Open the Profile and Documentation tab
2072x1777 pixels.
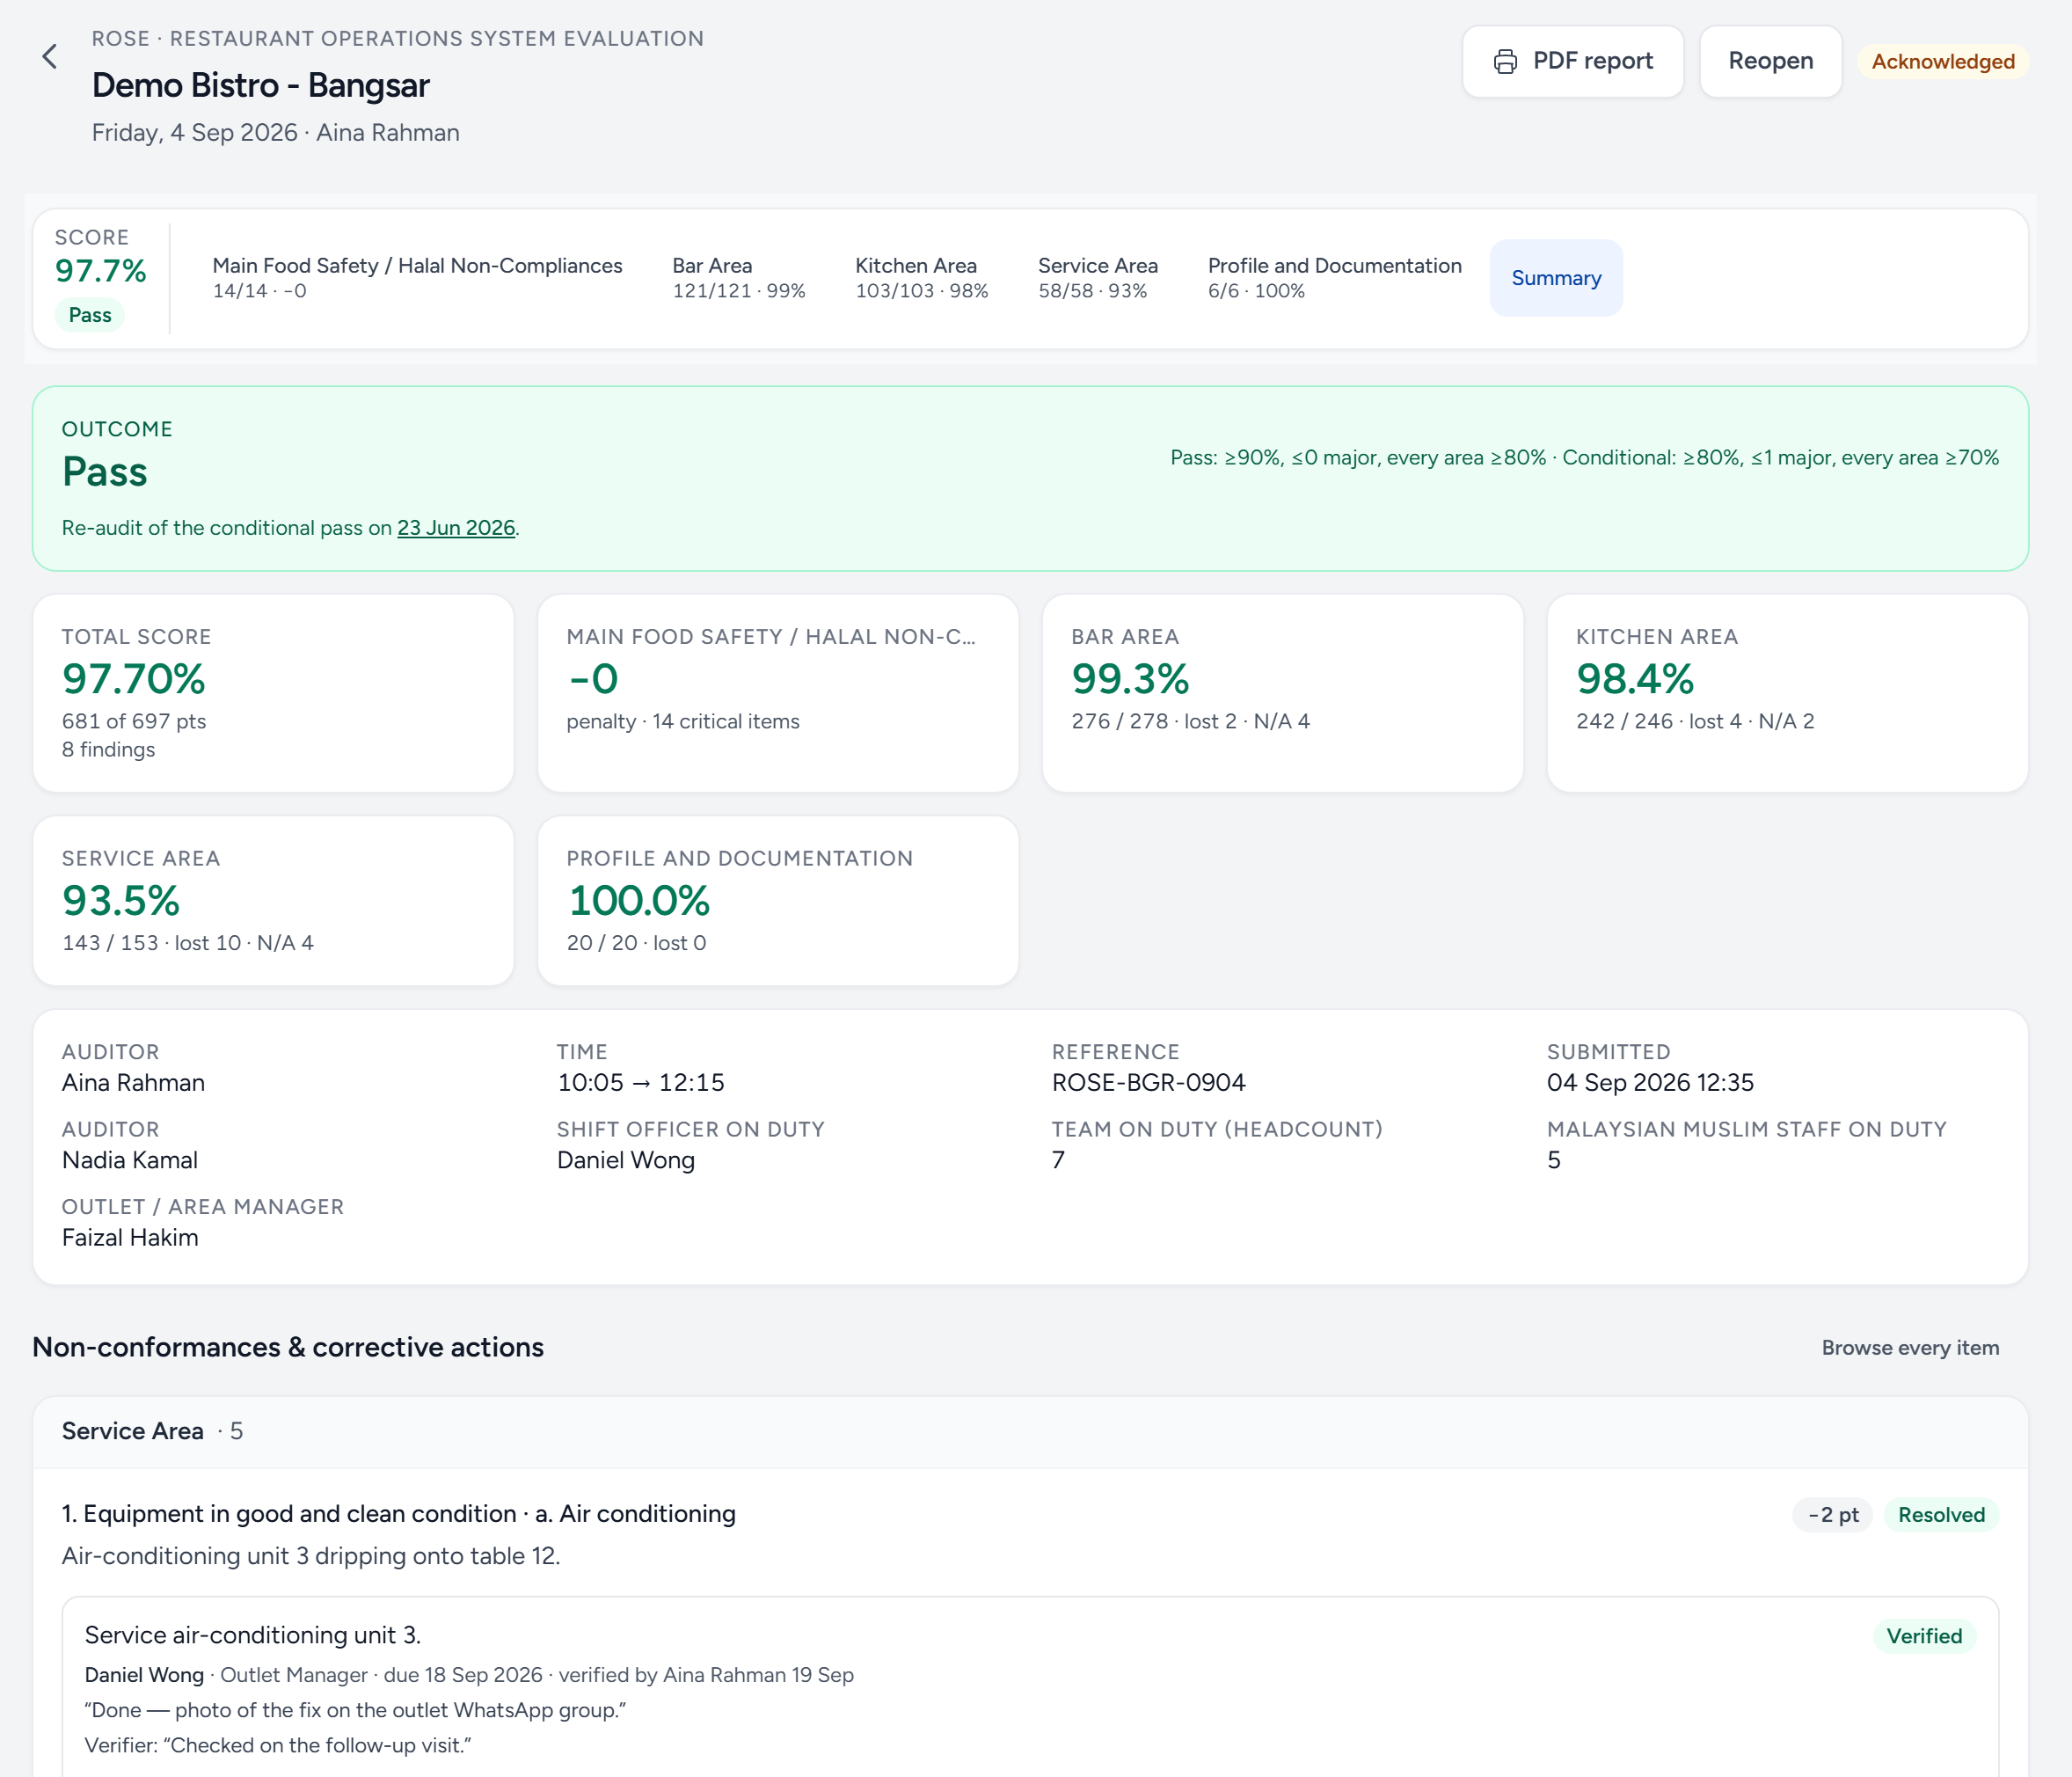(1334, 278)
